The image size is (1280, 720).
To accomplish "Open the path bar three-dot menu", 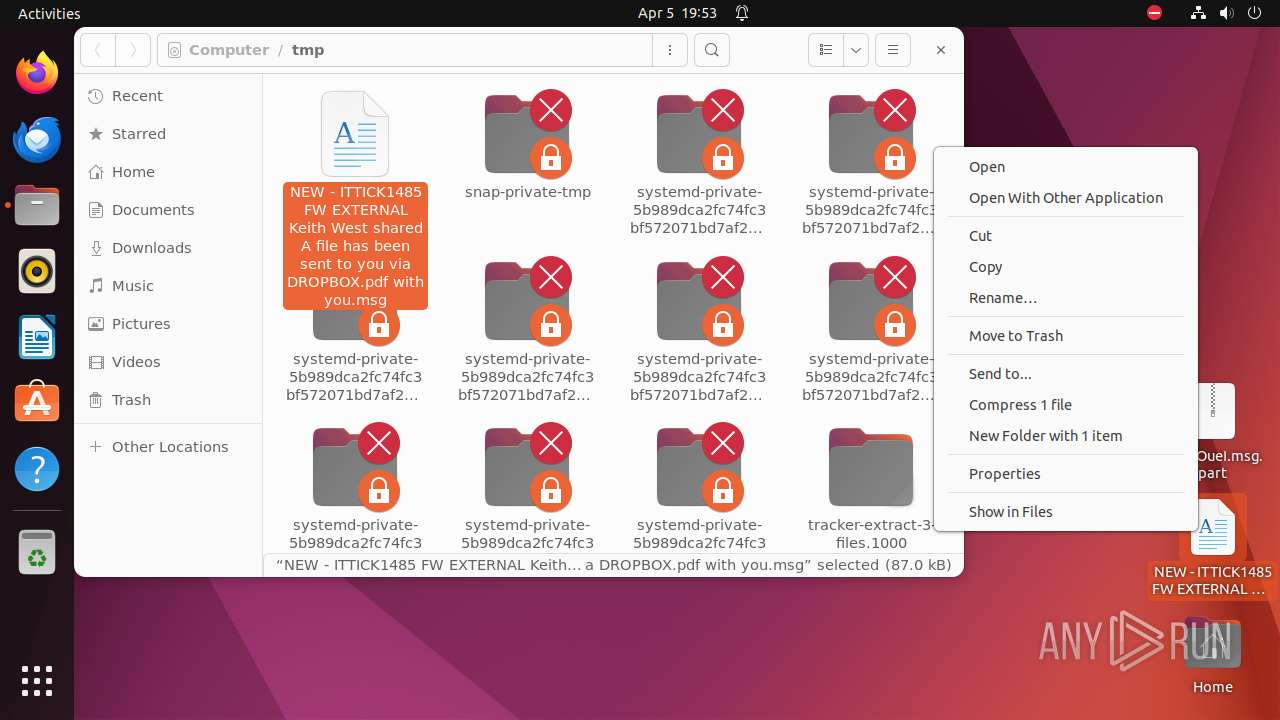I will pos(670,50).
